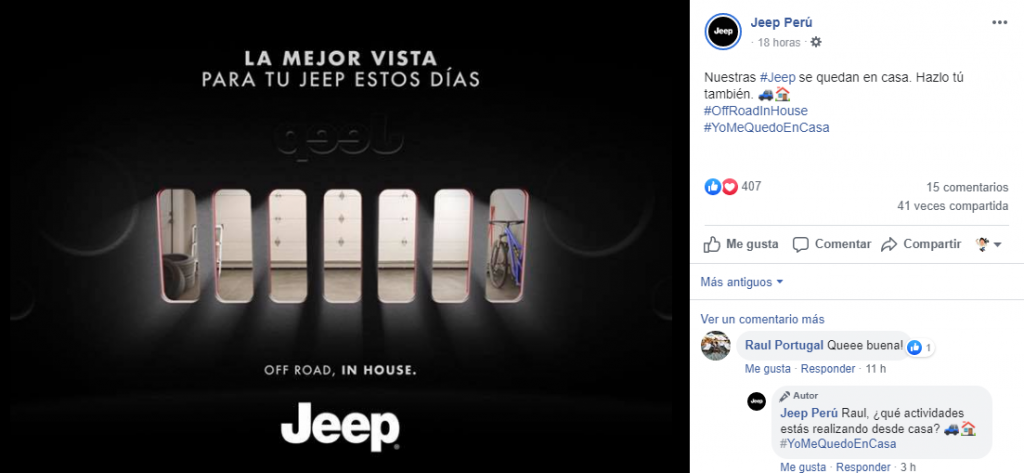Click the Jeep Perú page name header
Viewport: 1024px width, 473px height.
point(781,23)
